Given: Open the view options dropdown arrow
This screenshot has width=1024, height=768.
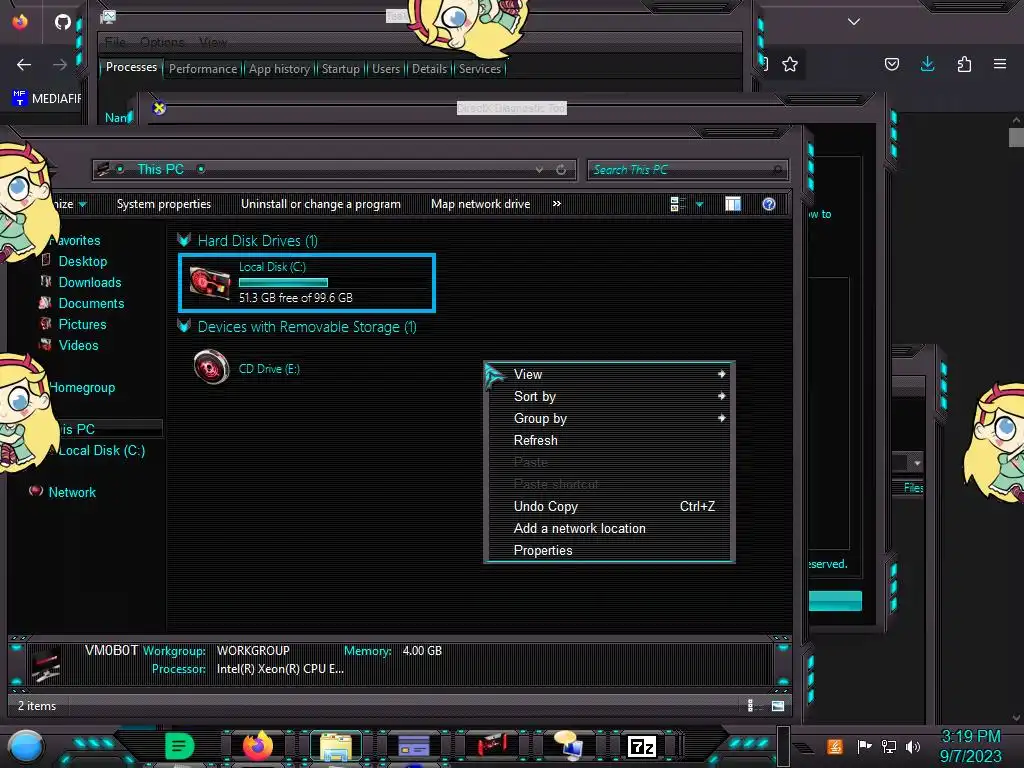Looking at the screenshot, I should (699, 204).
